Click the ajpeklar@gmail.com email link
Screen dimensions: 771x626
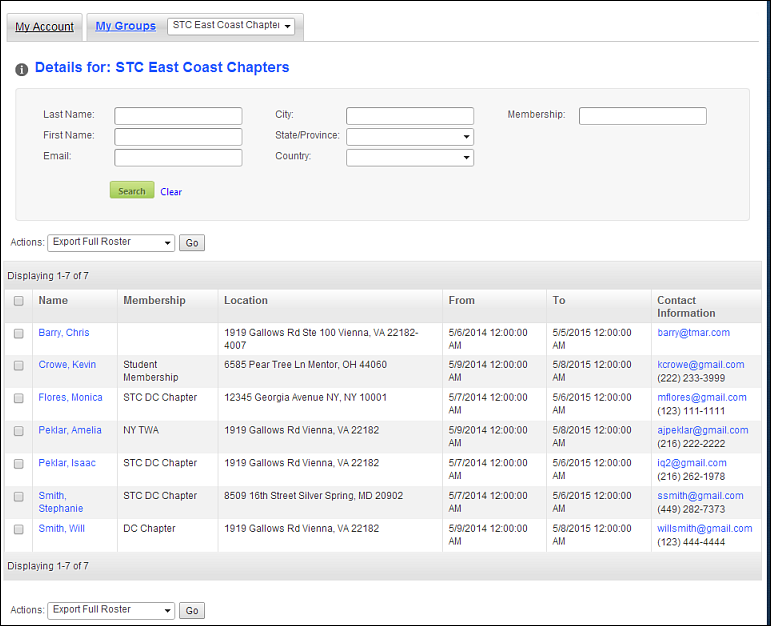tap(703, 430)
